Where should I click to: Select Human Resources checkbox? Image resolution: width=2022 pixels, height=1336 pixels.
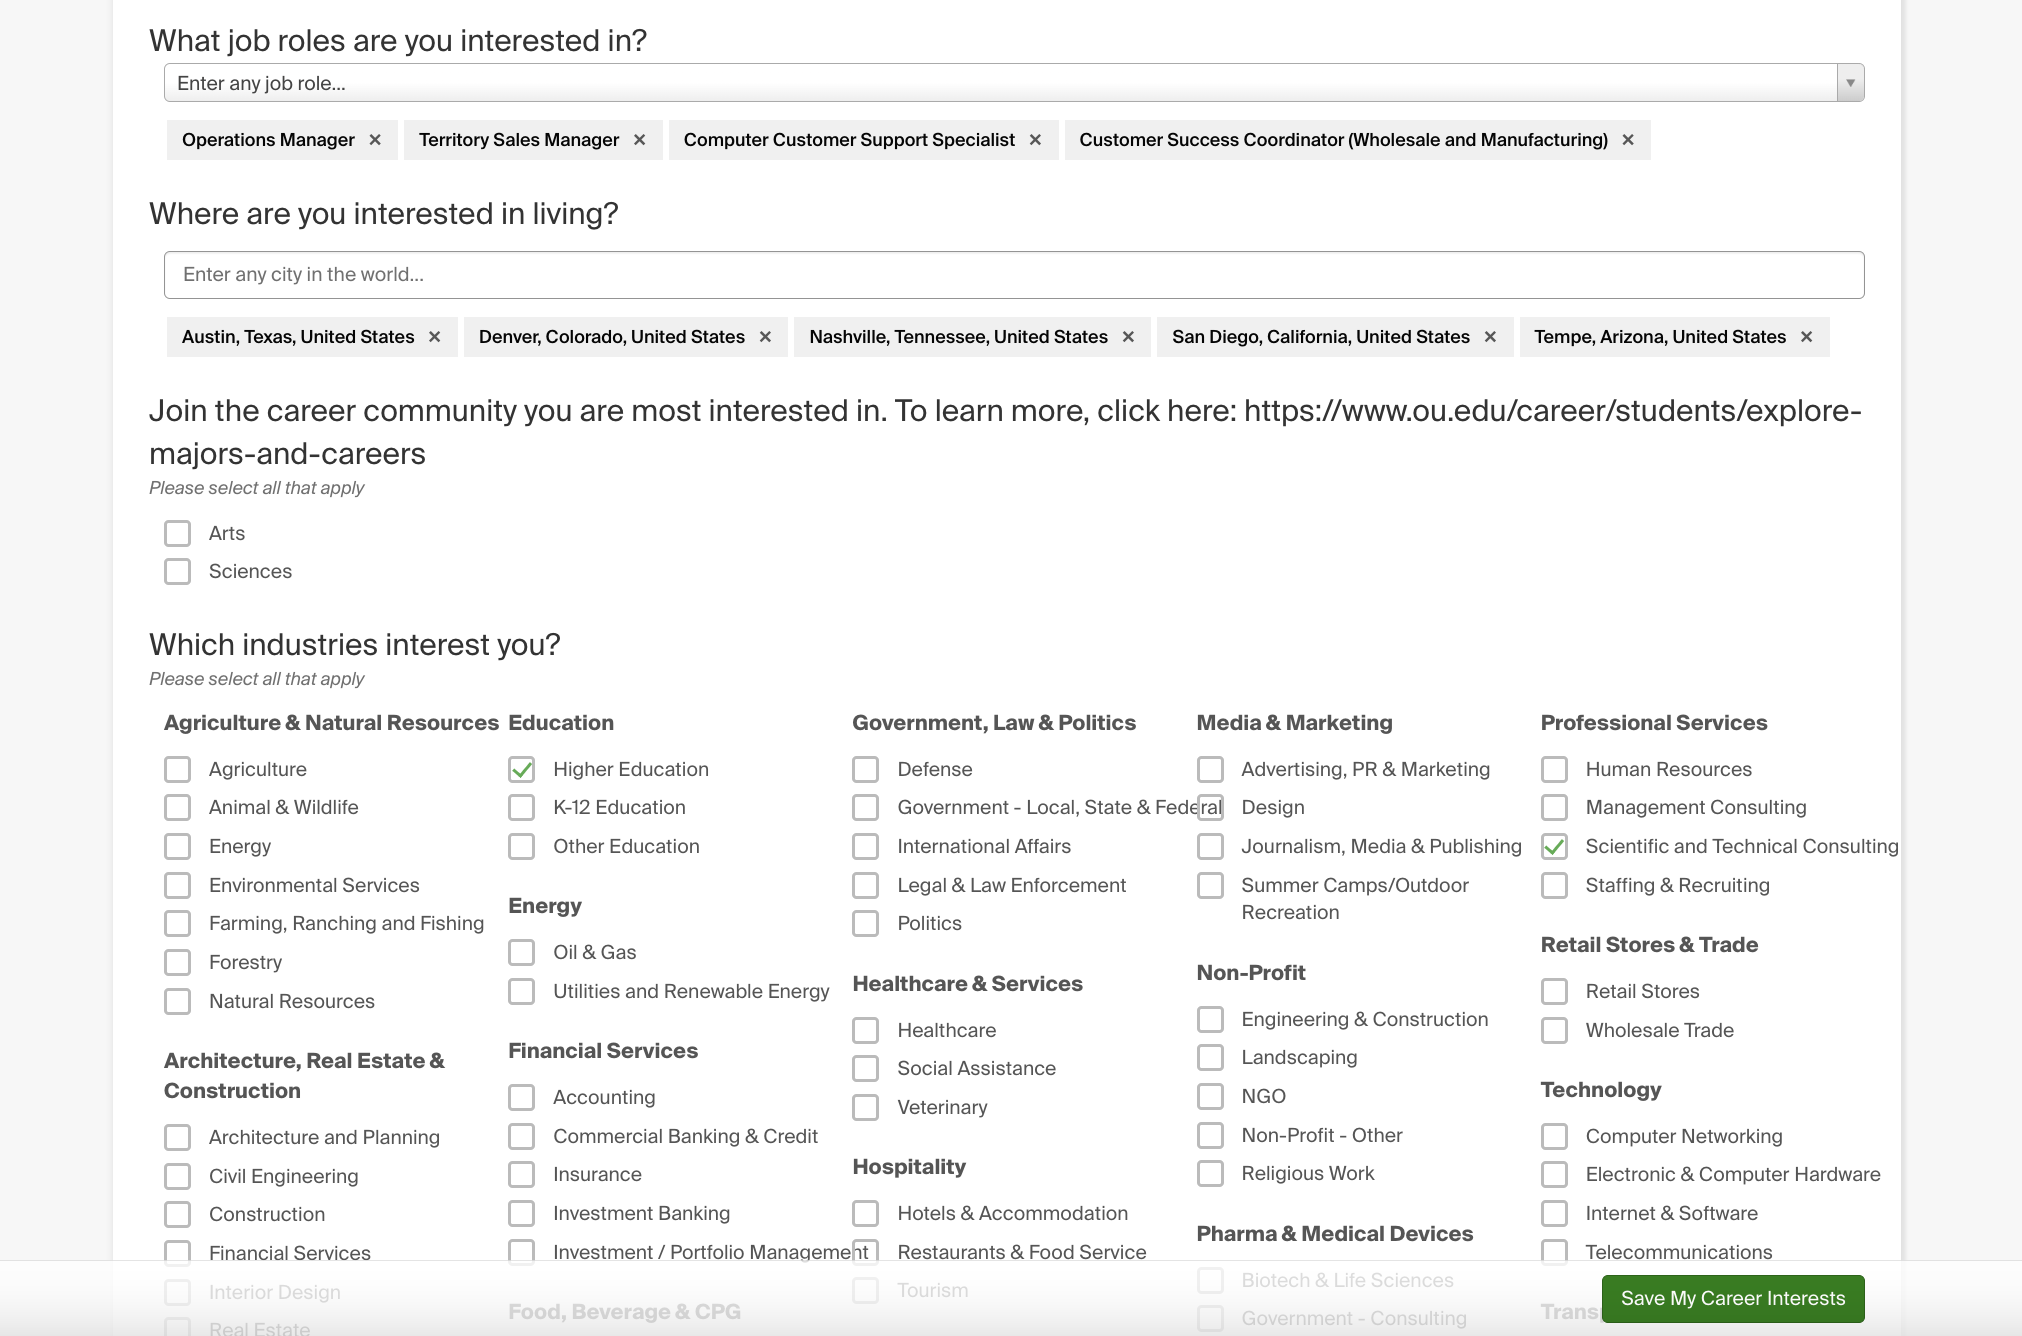coord(1554,769)
